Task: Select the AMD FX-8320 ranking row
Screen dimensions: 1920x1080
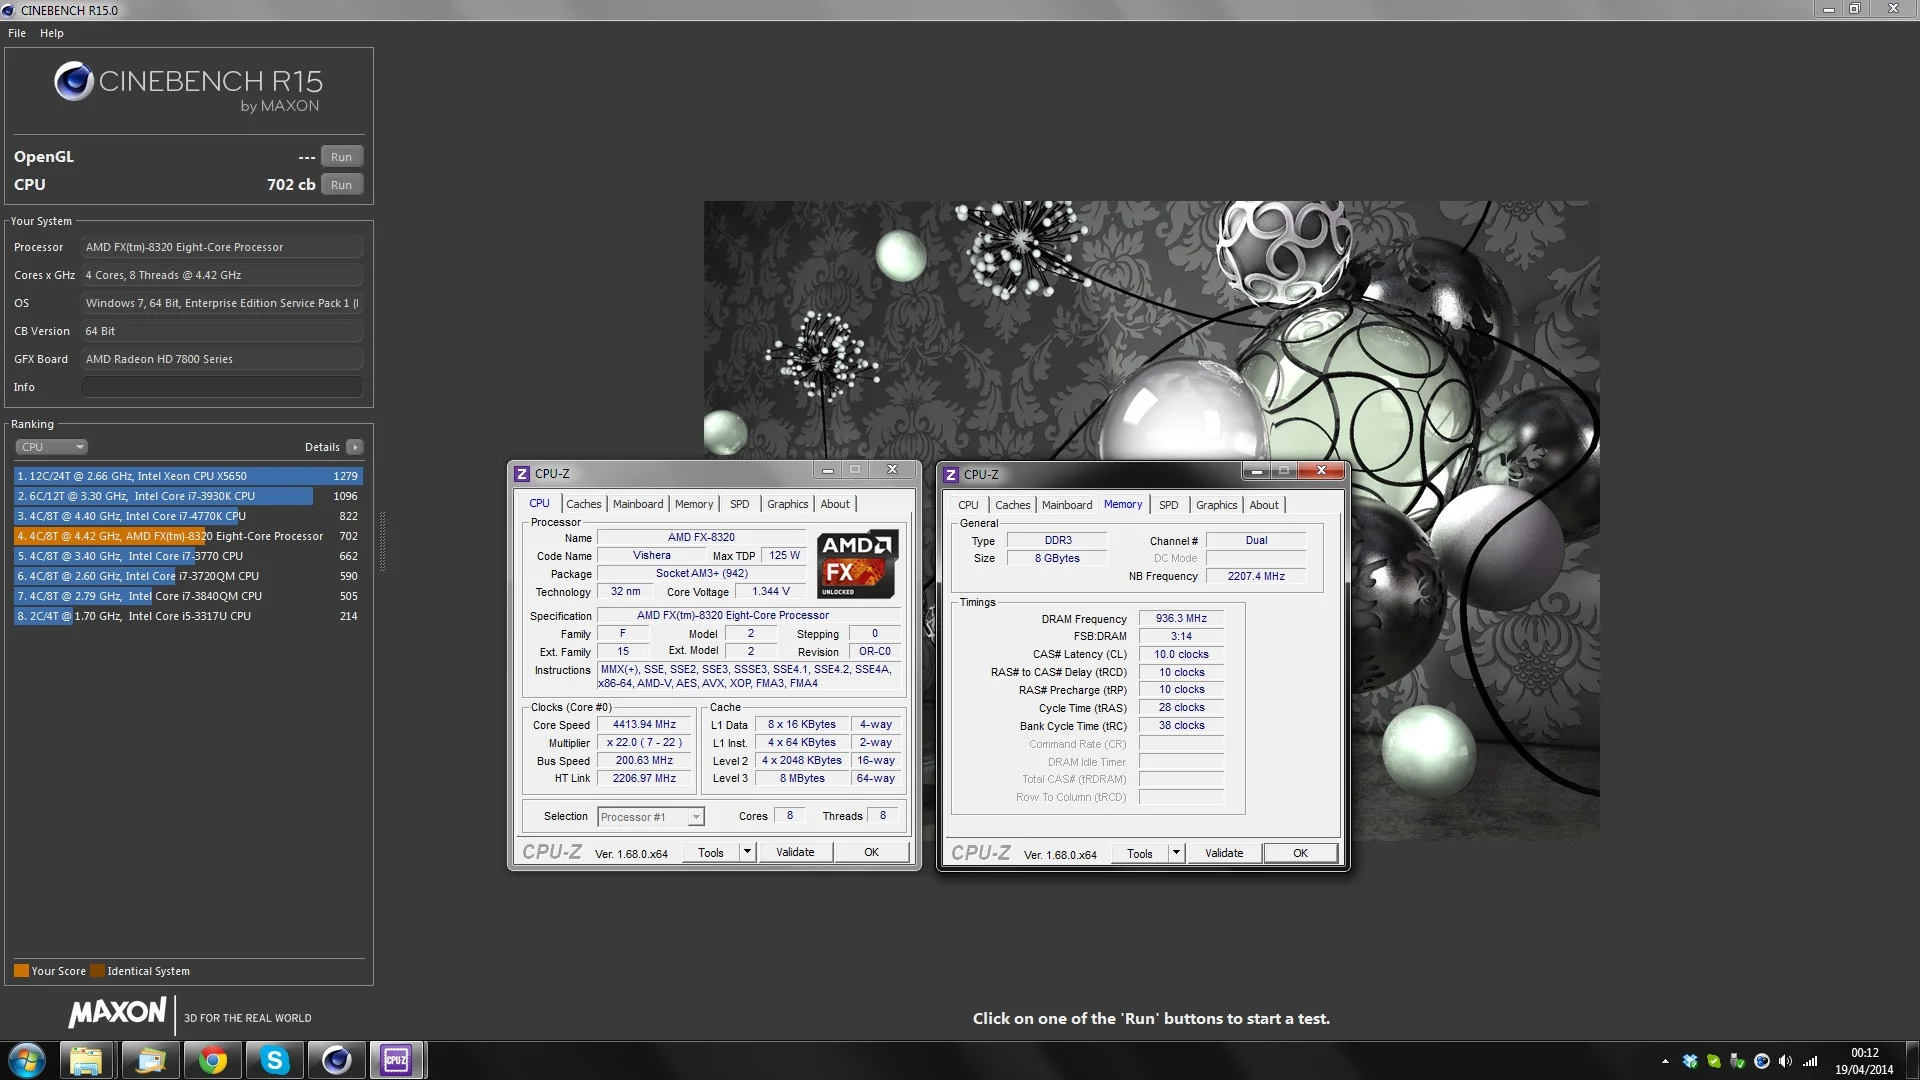Action: pos(187,536)
